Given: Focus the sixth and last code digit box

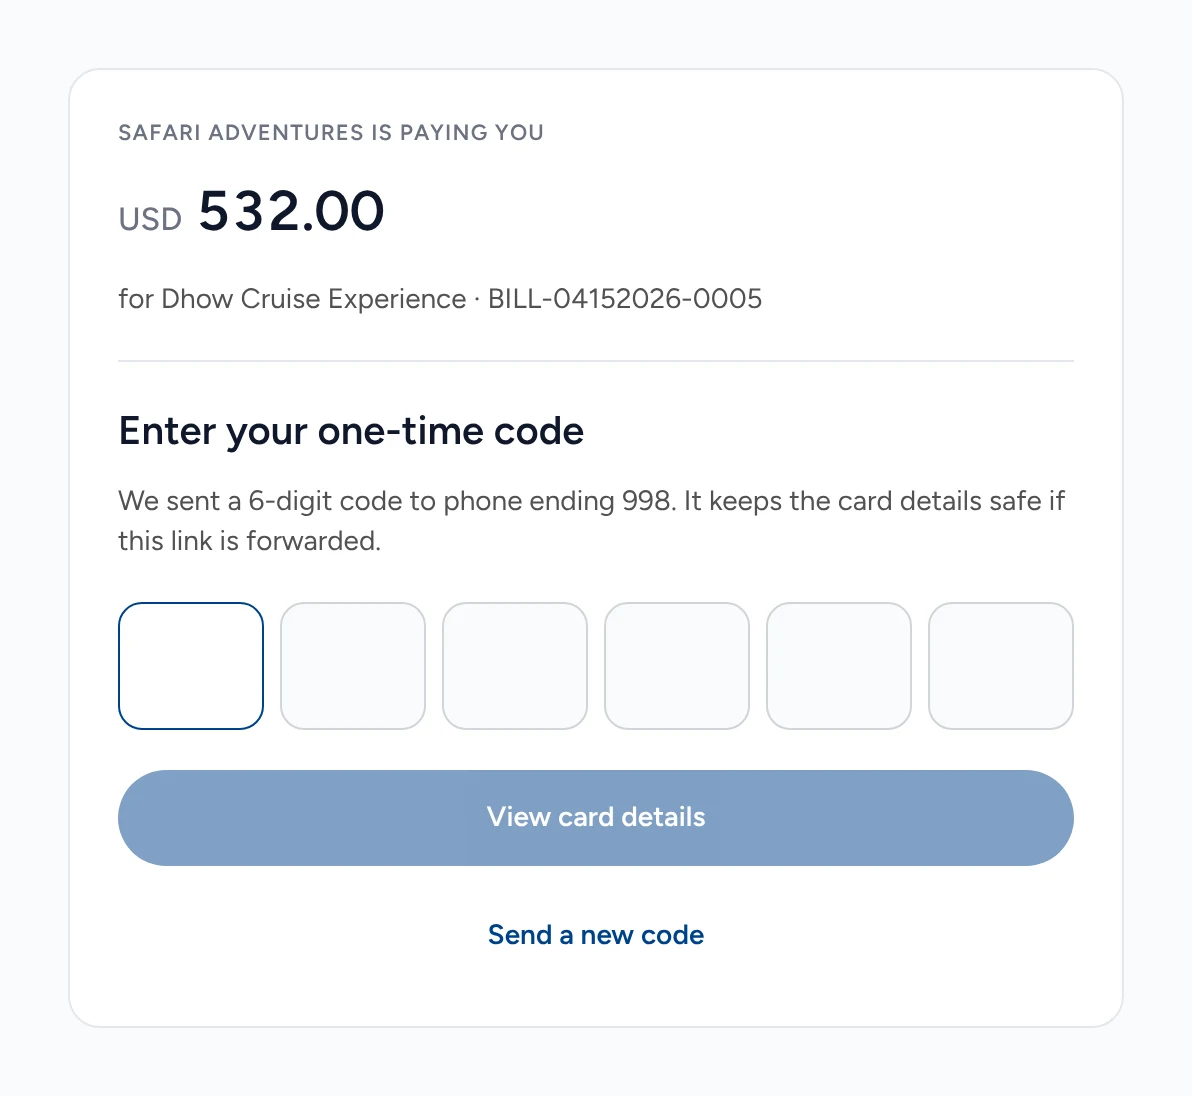Looking at the screenshot, I should [x=1000, y=666].
